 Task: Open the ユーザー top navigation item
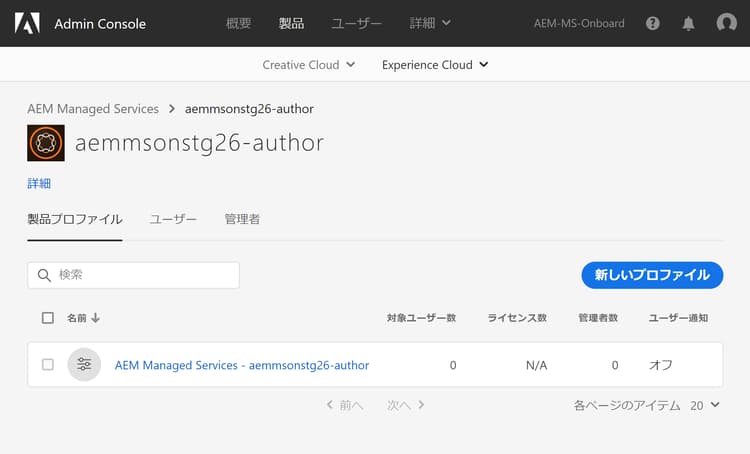(x=356, y=23)
